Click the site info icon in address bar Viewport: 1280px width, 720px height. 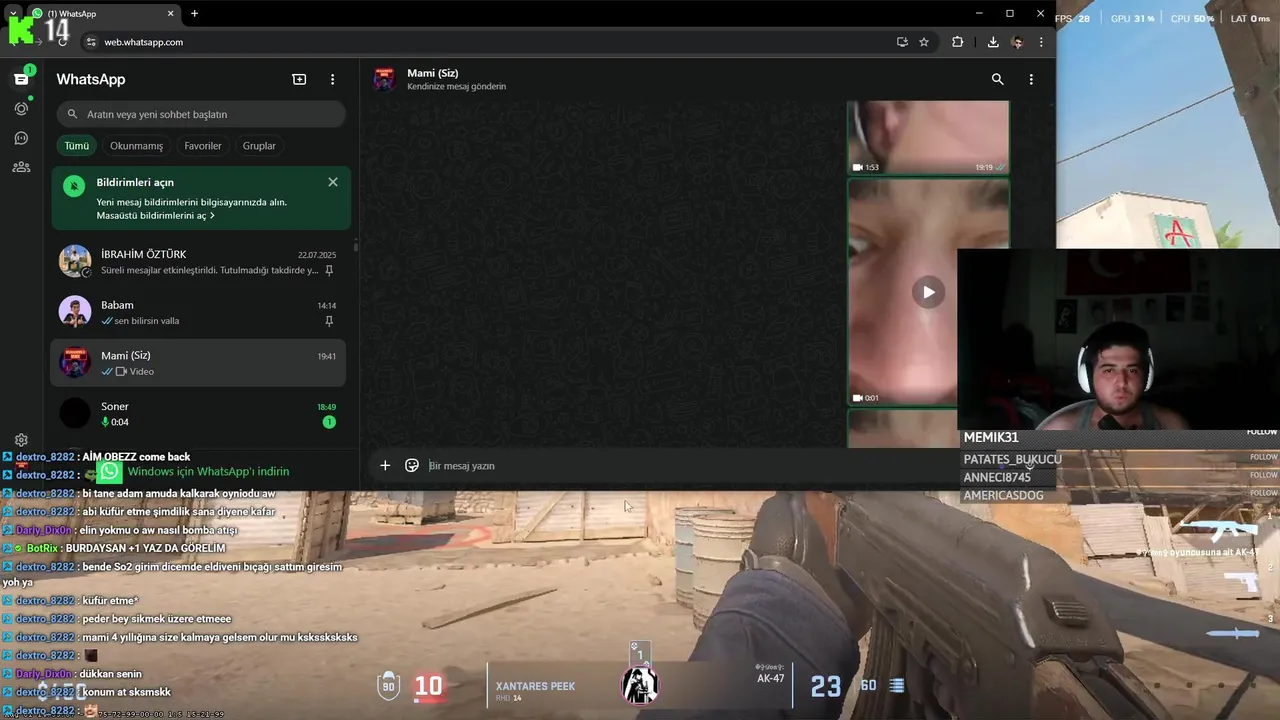pyautogui.click(x=91, y=42)
